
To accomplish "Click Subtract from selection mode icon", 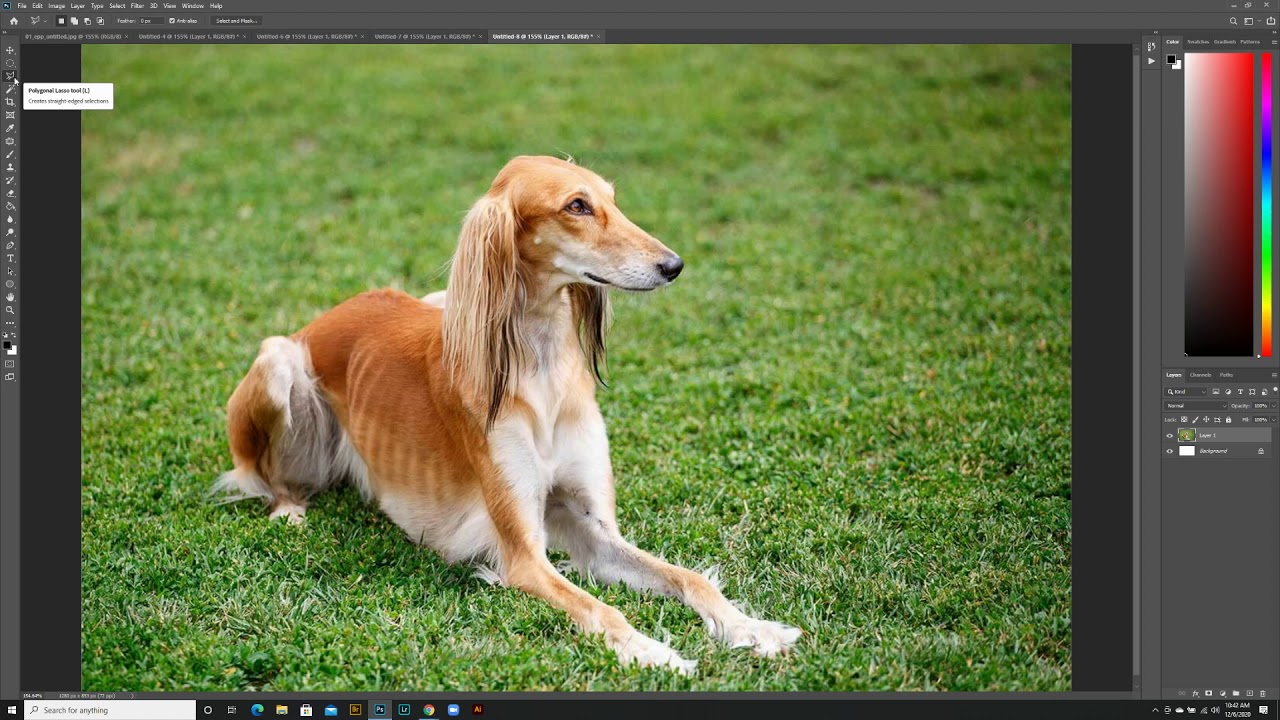I will point(87,21).
